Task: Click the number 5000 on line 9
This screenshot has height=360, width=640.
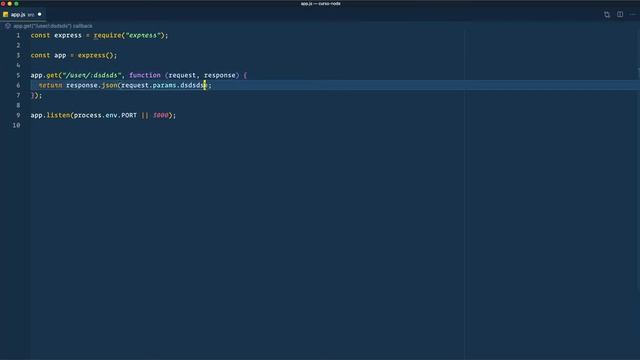Action: point(161,116)
